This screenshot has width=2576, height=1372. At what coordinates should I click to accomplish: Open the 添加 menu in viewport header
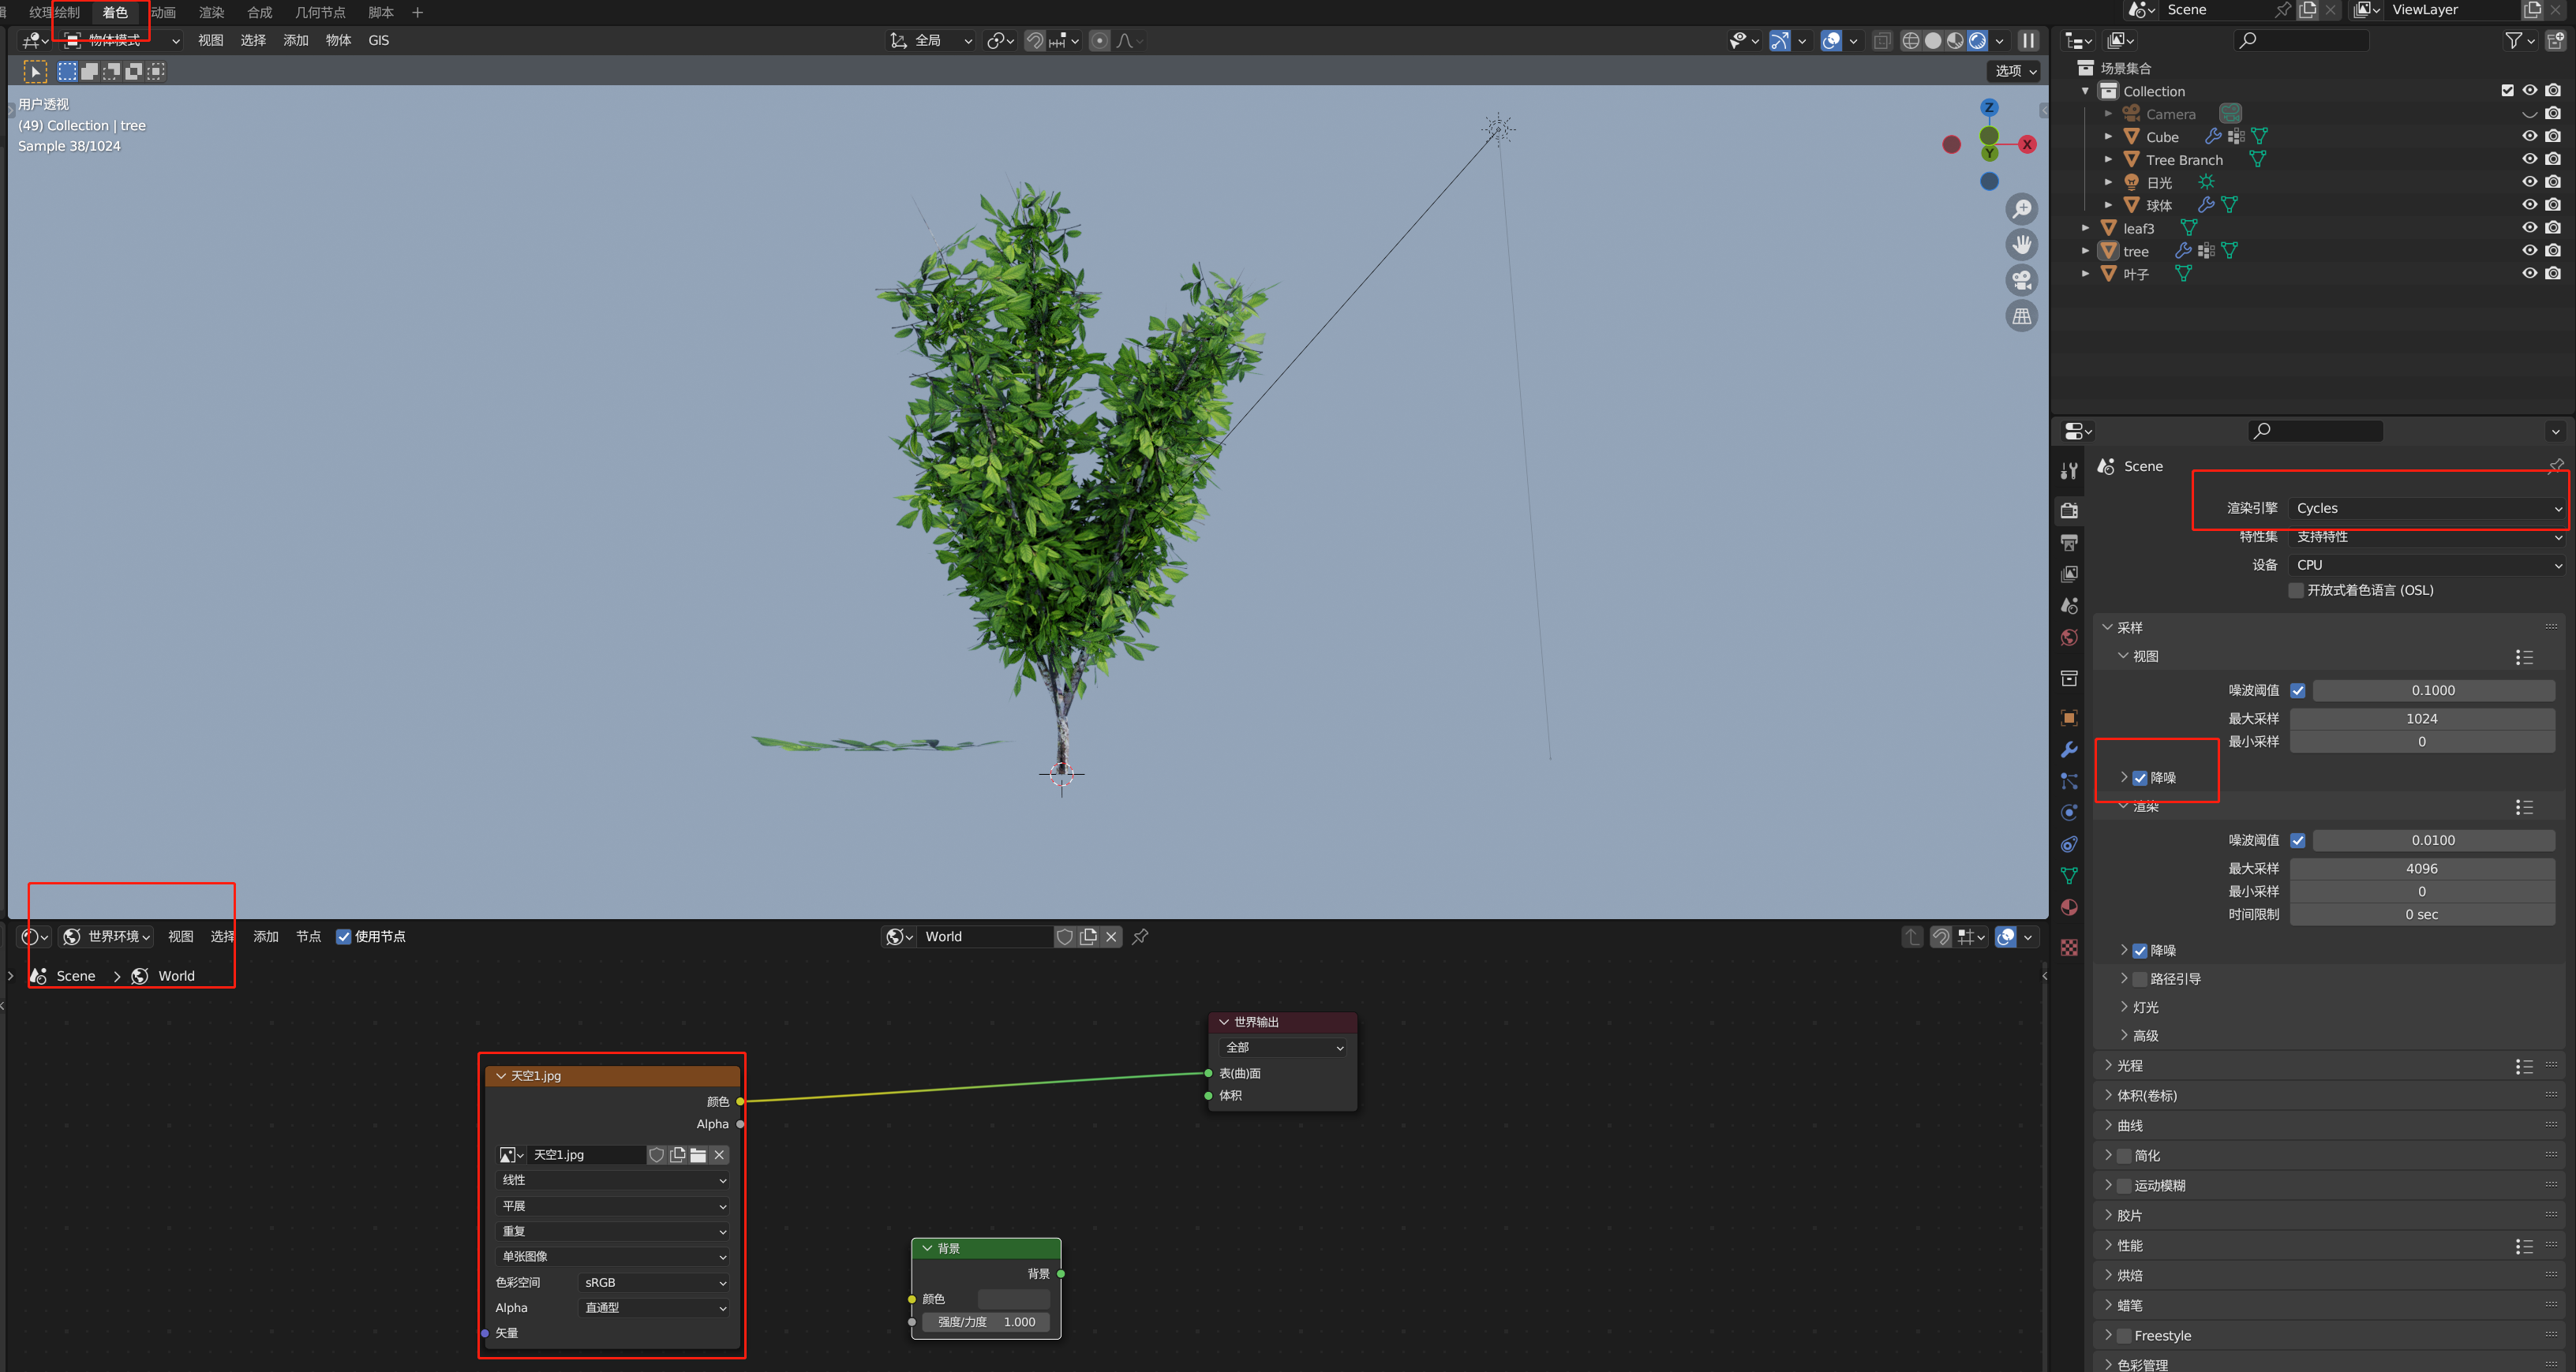coord(295,41)
